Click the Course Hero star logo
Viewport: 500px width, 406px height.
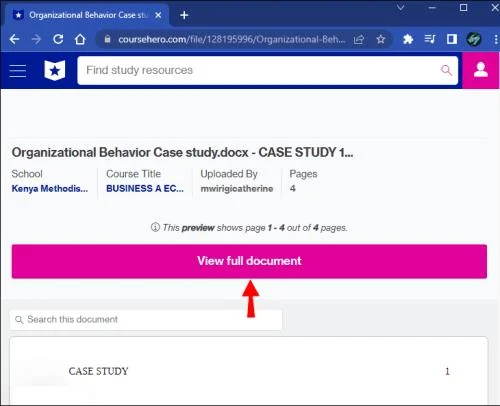coord(55,70)
